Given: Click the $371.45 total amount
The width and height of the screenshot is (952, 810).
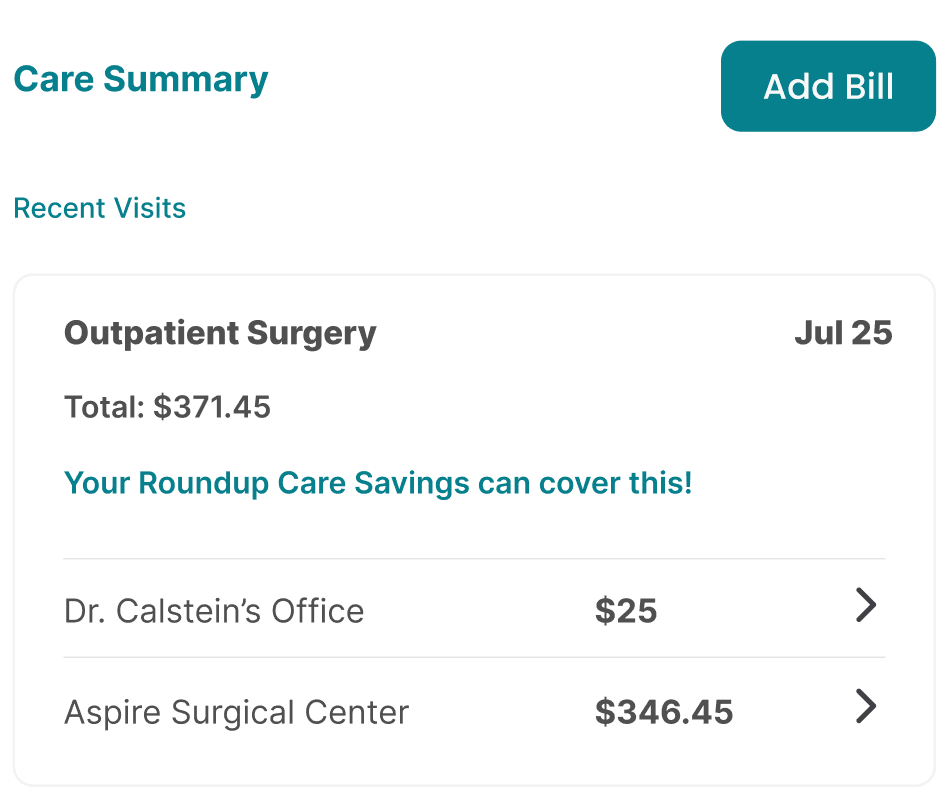Looking at the screenshot, I should pyautogui.click(x=212, y=407).
